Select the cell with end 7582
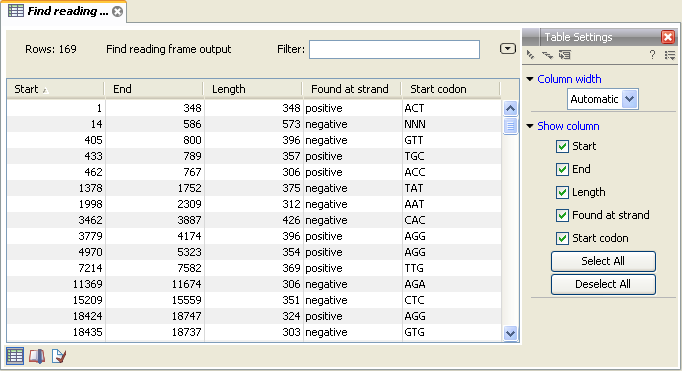 (154, 268)
